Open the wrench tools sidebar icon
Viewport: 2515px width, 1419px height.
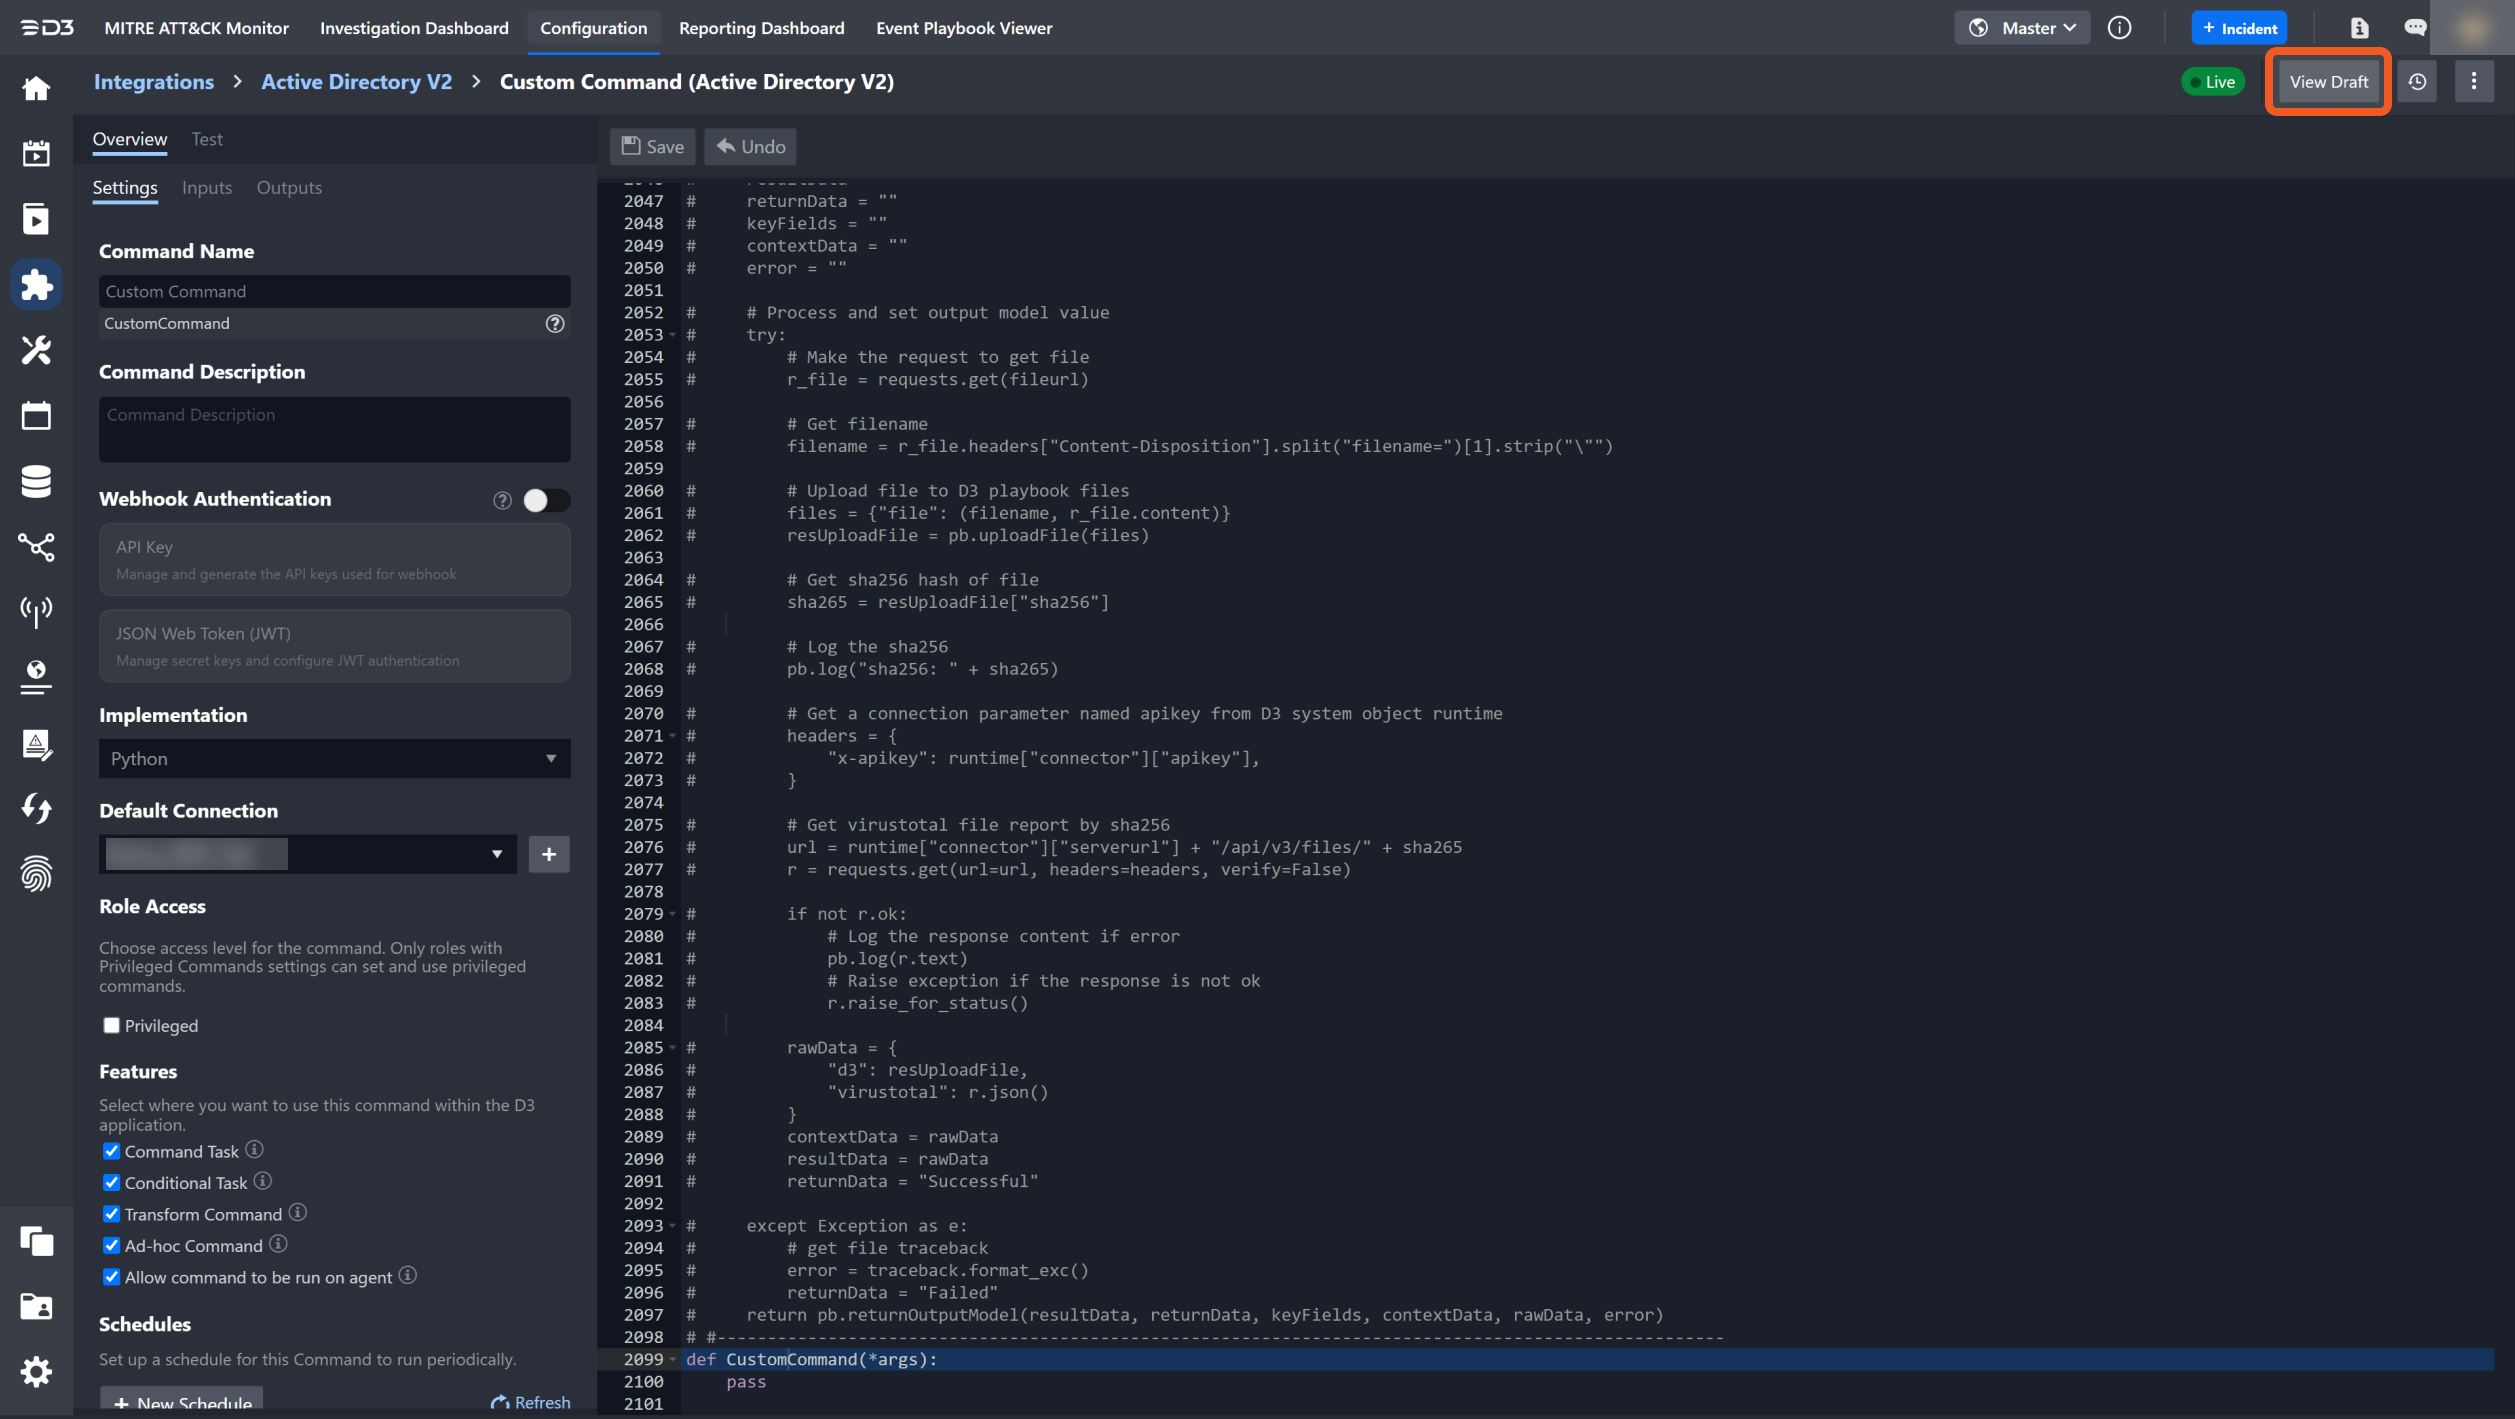click(x=36, y=350)
